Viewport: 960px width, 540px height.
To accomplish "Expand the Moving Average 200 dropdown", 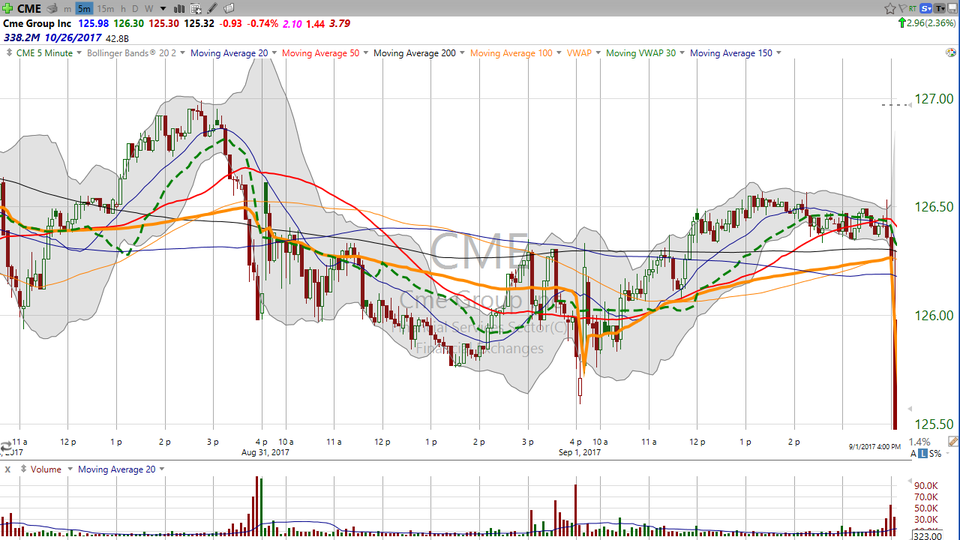I will (462, 53).
